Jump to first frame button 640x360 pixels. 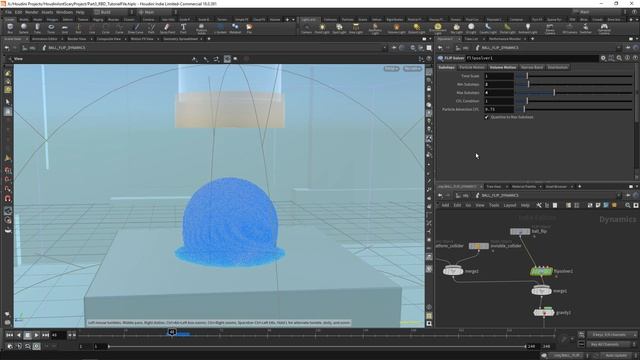click(9, 335)
